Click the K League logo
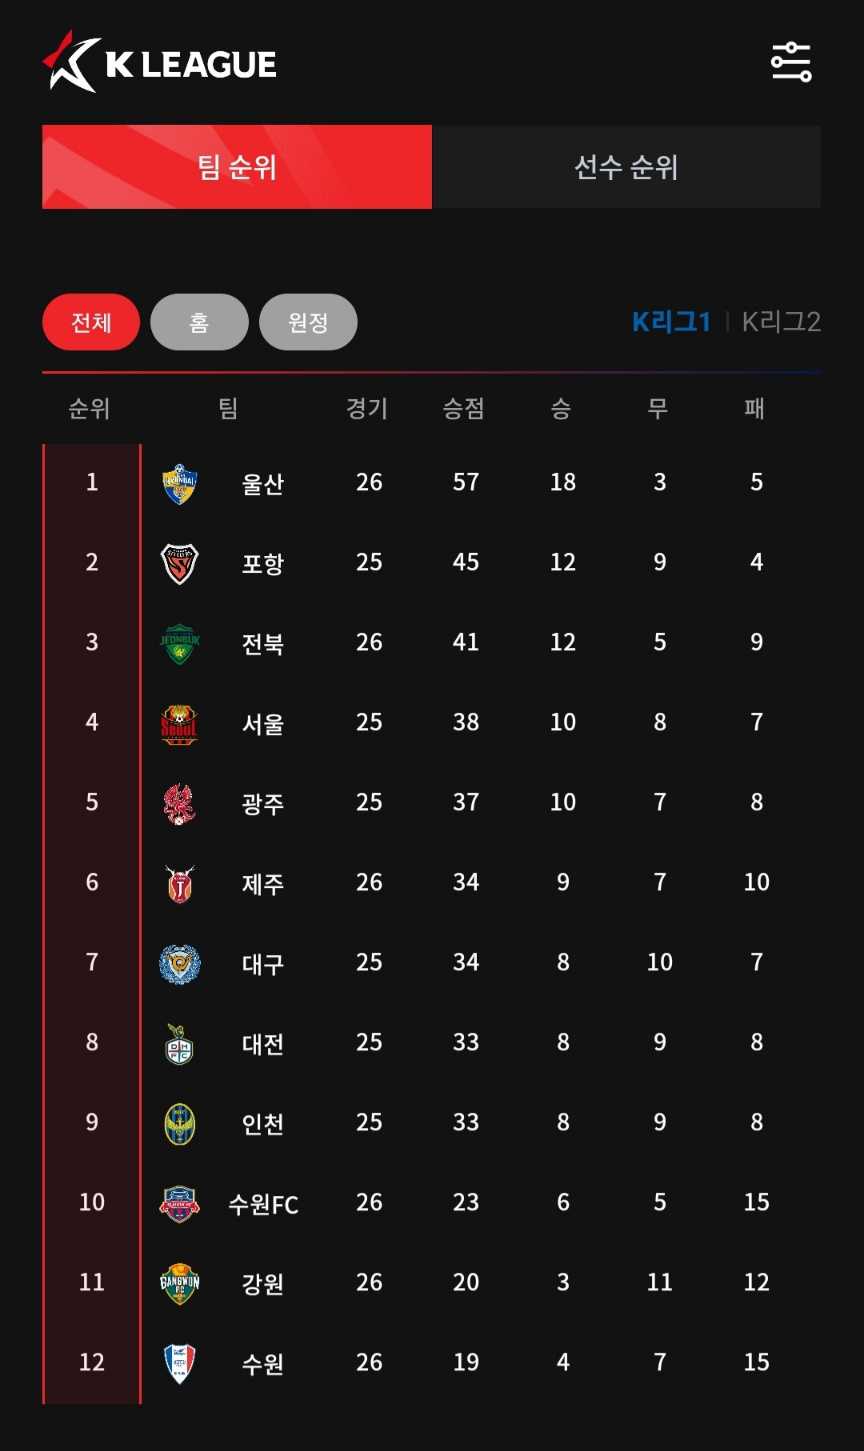The image size is (864, 1451). point(160,62)
